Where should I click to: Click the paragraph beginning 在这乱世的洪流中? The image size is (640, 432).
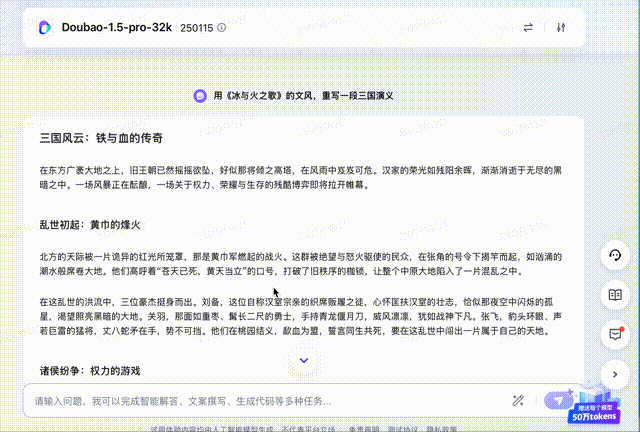pyautogui.click(x=301, y=316)
